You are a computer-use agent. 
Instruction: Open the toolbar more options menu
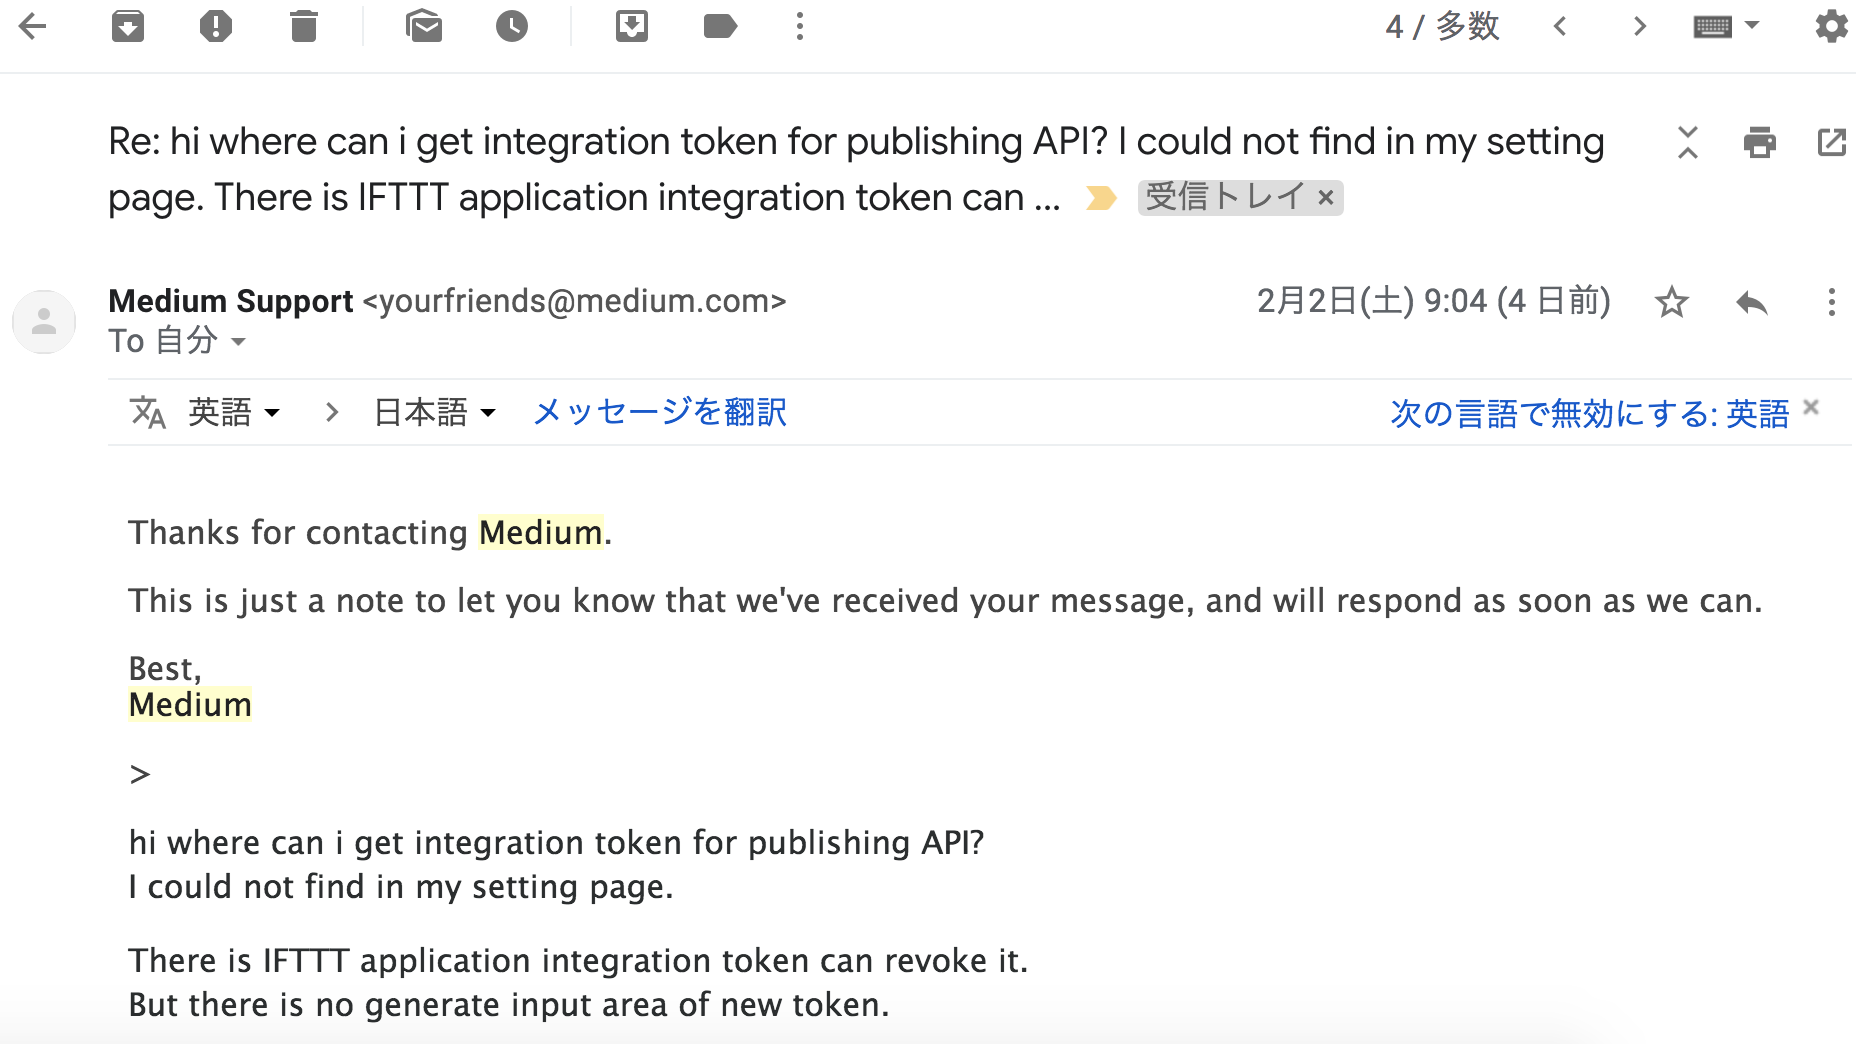coord(800,26)
